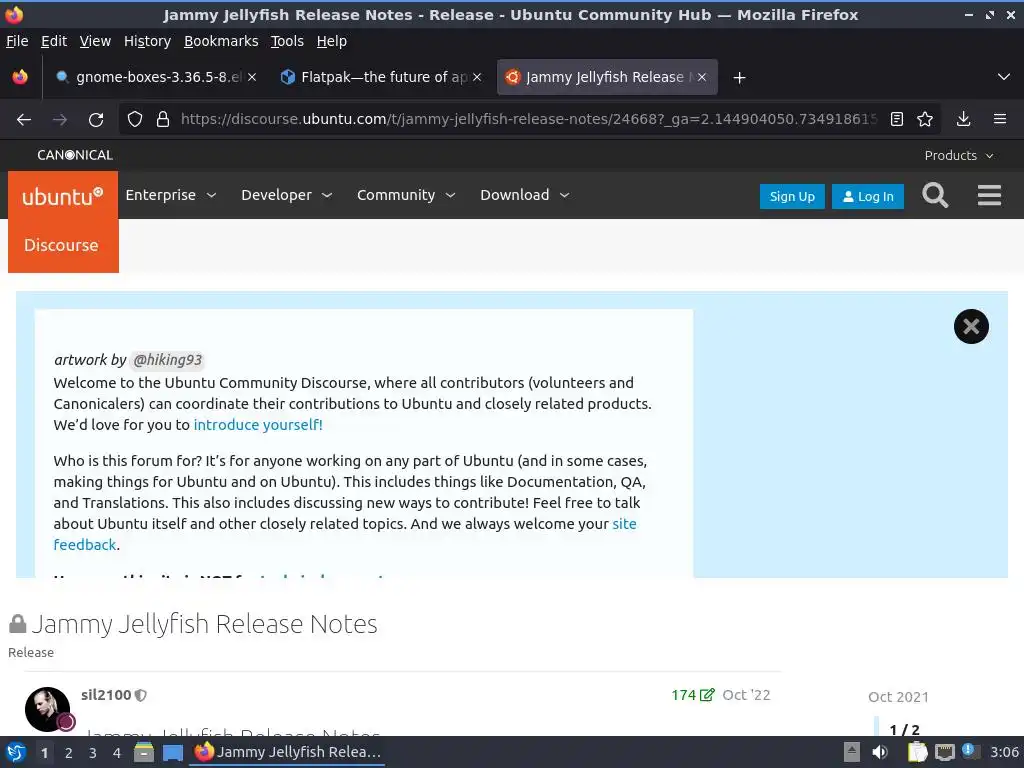
Task: Open the file manager taskbar icon
Action: point(144,752)
